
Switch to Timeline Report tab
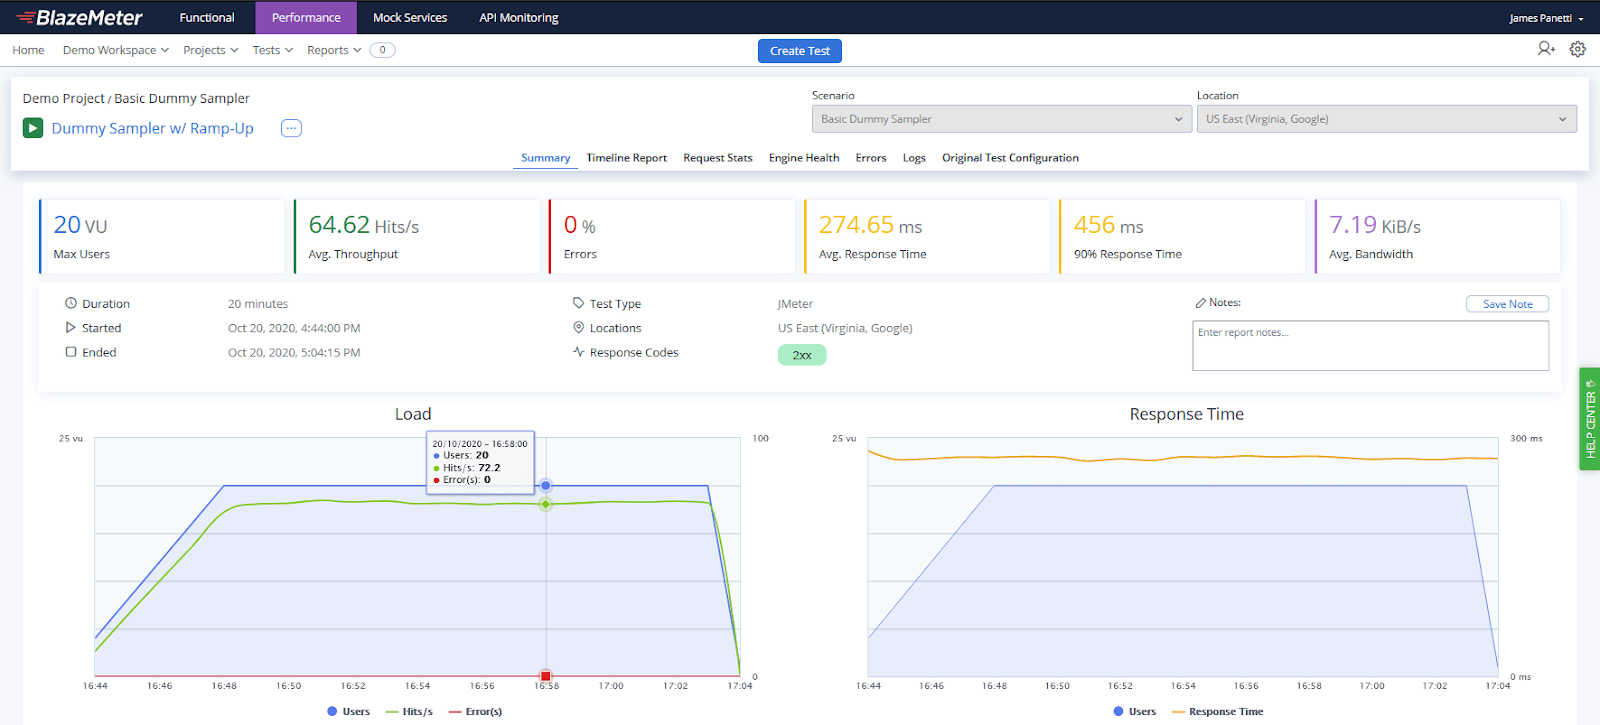626,158
